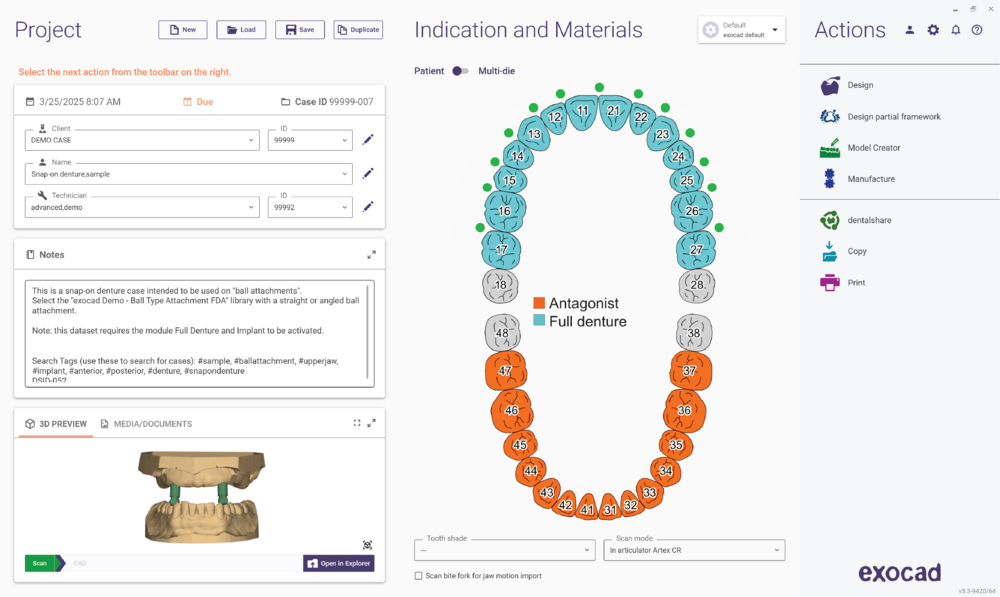Enable Scan bite fork for jaw motion import
The height and width of the screenshot is (597, 1000).
click(x=418, y=575)
